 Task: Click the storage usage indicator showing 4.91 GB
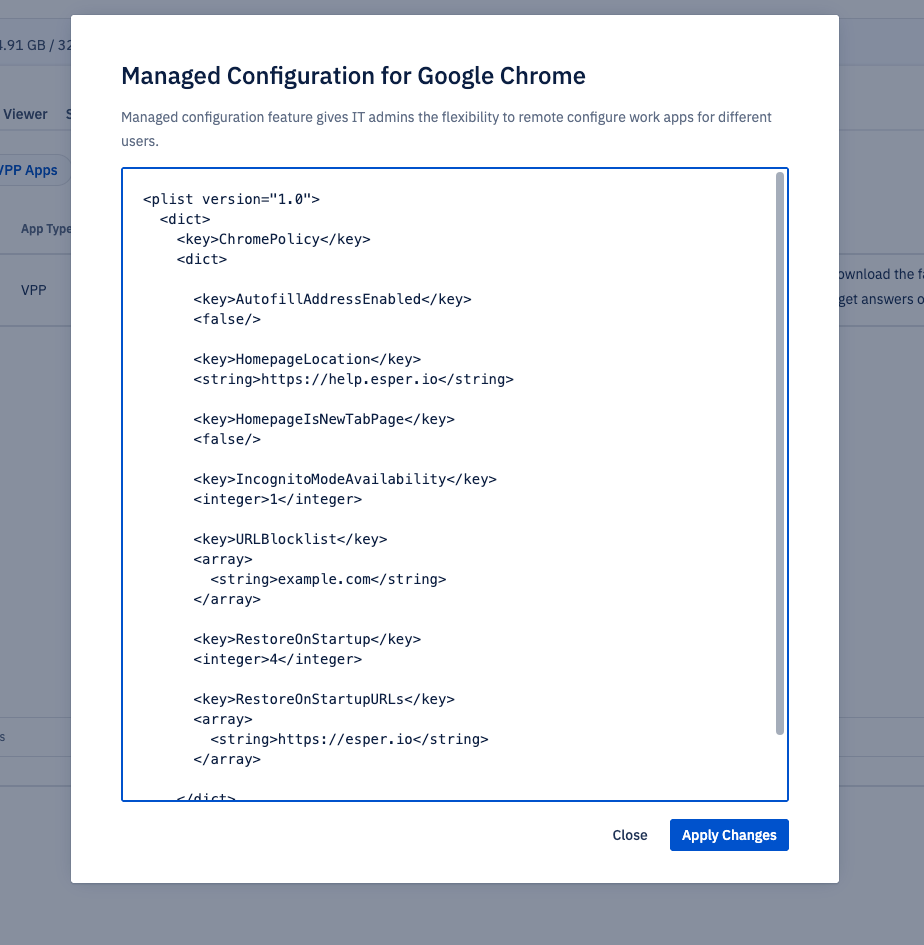(x=30, y=45)
